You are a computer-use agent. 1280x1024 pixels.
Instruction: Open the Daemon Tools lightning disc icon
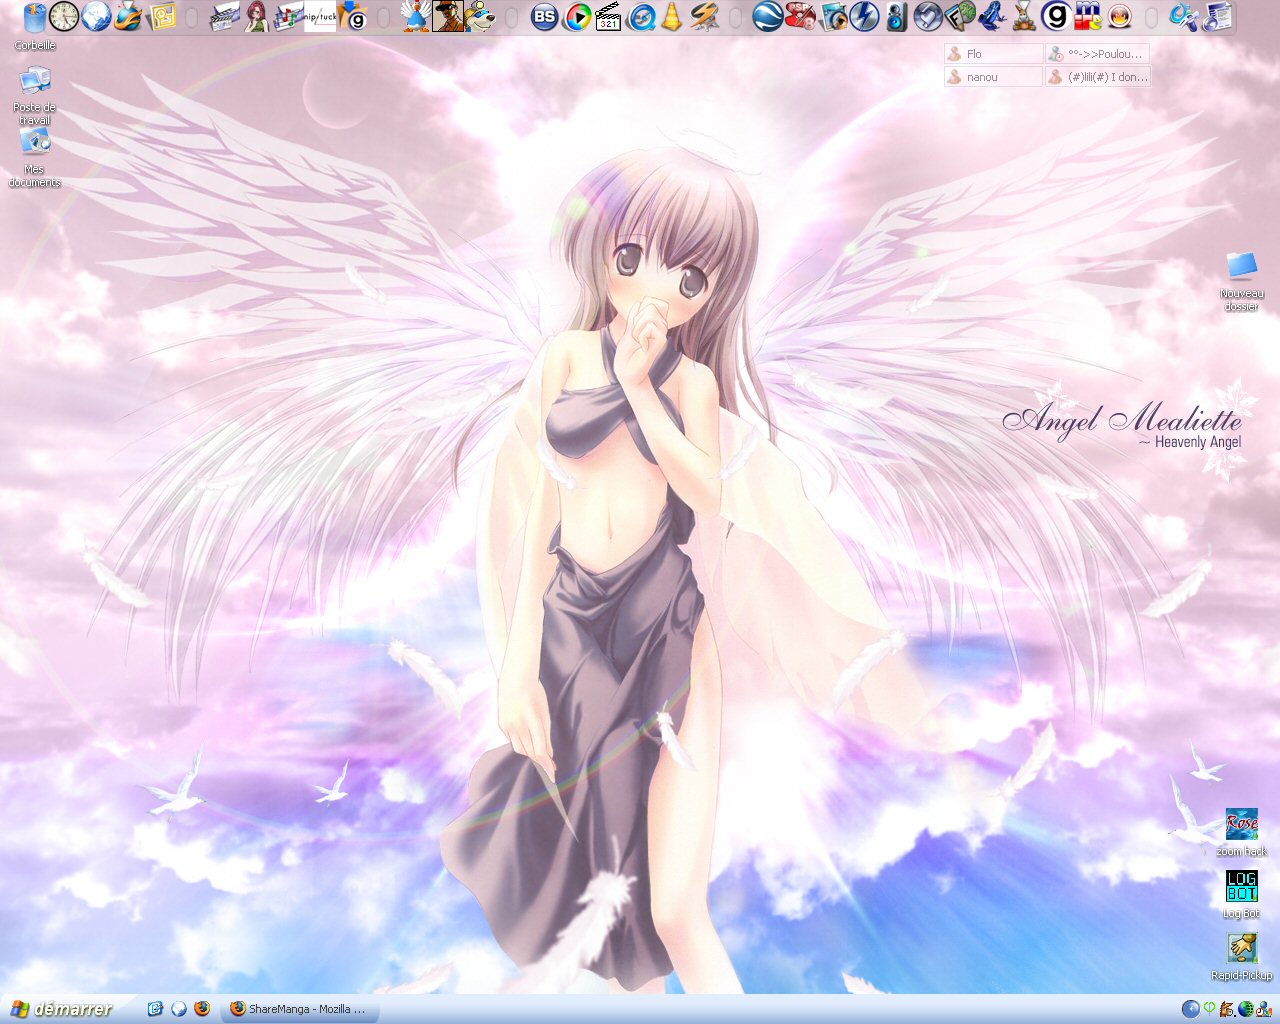[x=864, y=16]
